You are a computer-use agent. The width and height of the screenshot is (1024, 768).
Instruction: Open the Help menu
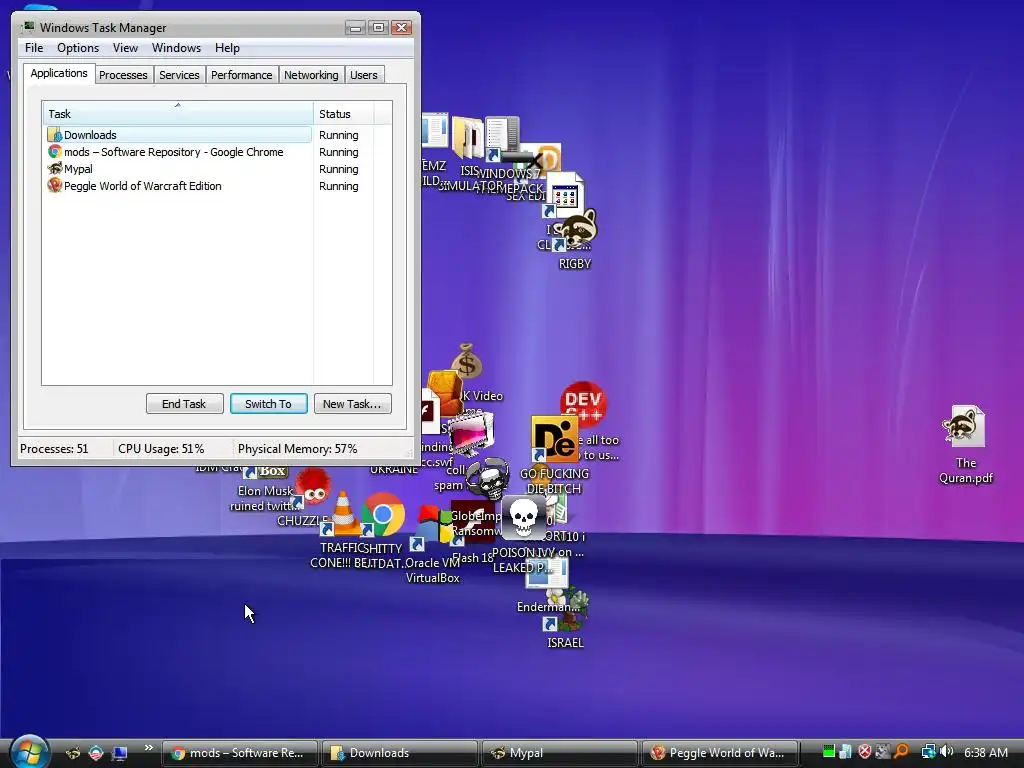tap(227, 48)
